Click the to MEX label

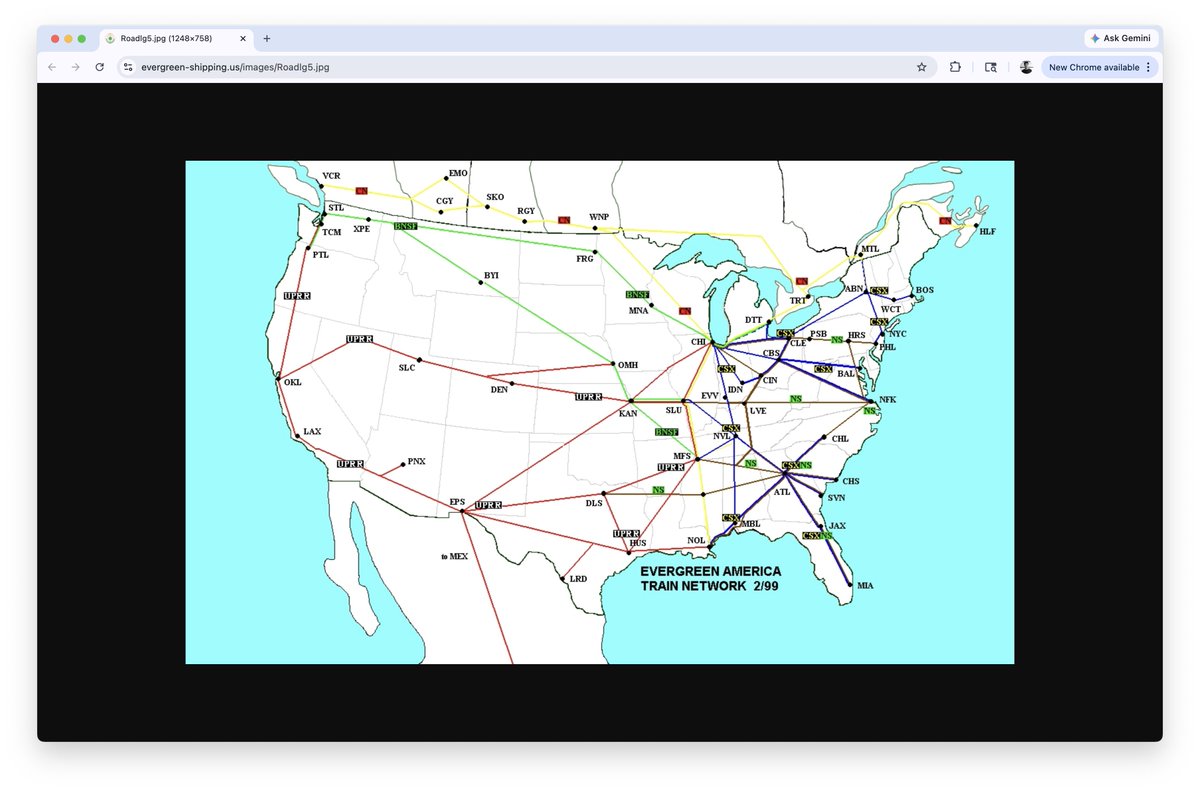coord(454,556)
